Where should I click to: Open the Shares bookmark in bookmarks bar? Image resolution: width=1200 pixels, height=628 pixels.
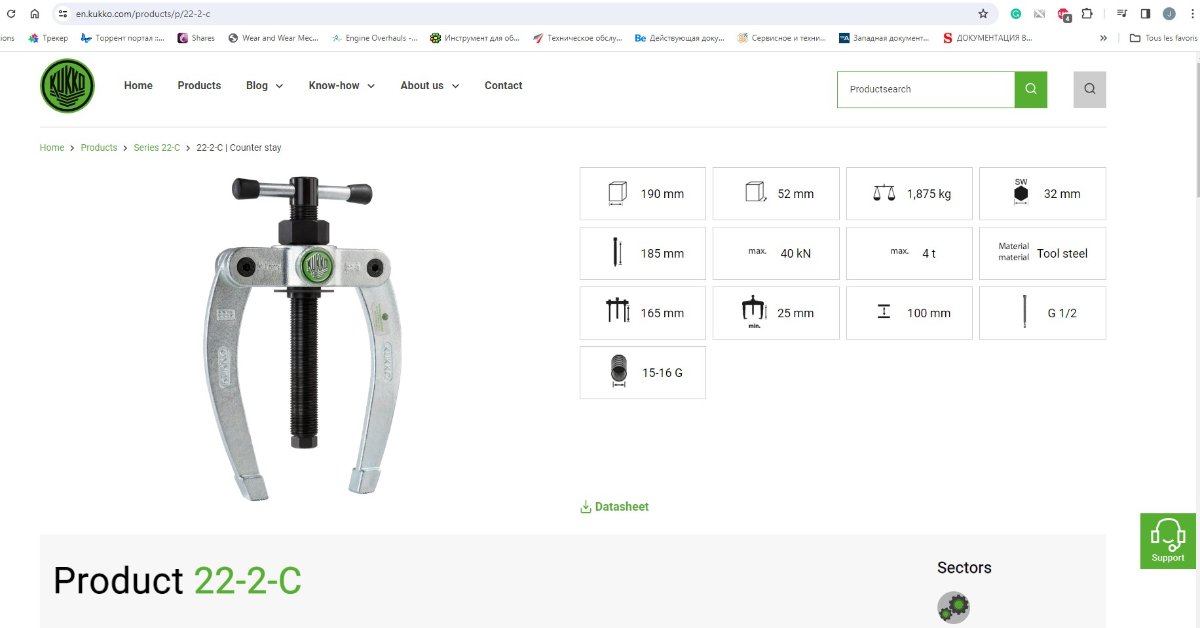pyautogui.click(x=196, y=38)
